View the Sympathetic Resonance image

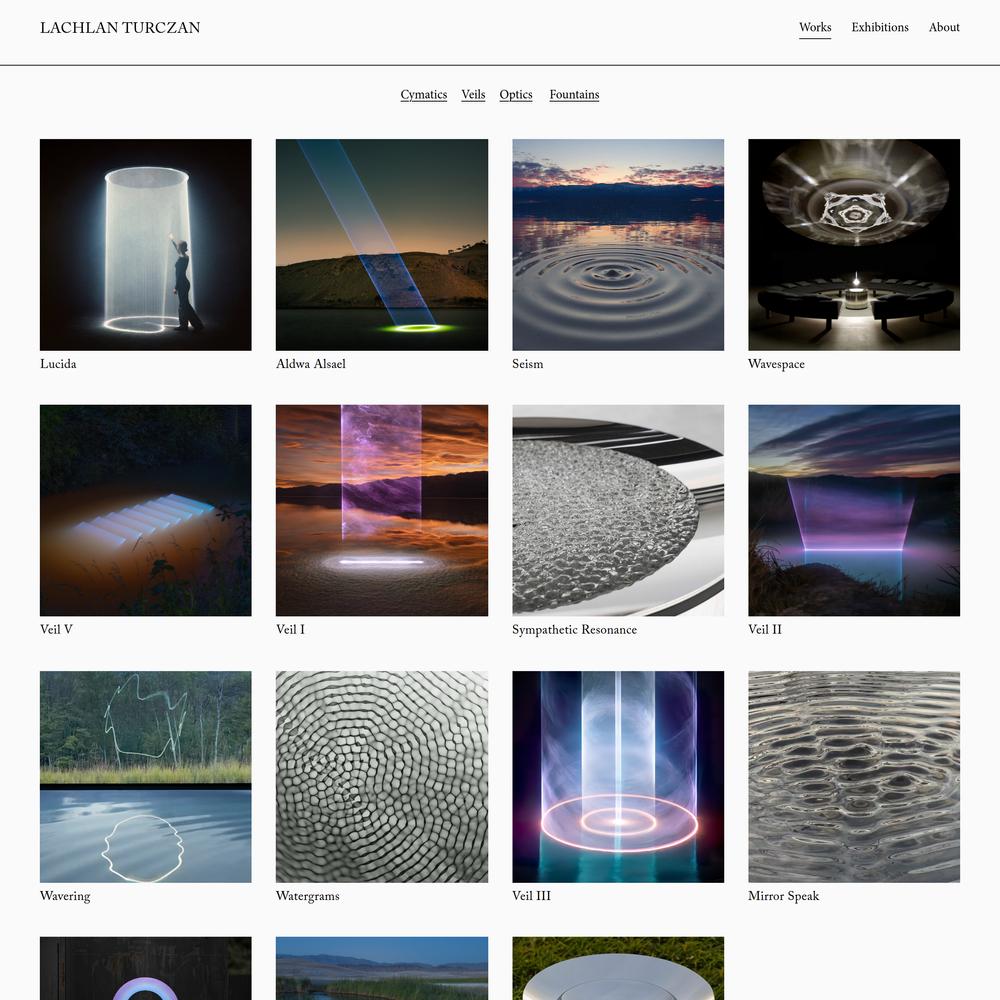click(x=618, y=510)
